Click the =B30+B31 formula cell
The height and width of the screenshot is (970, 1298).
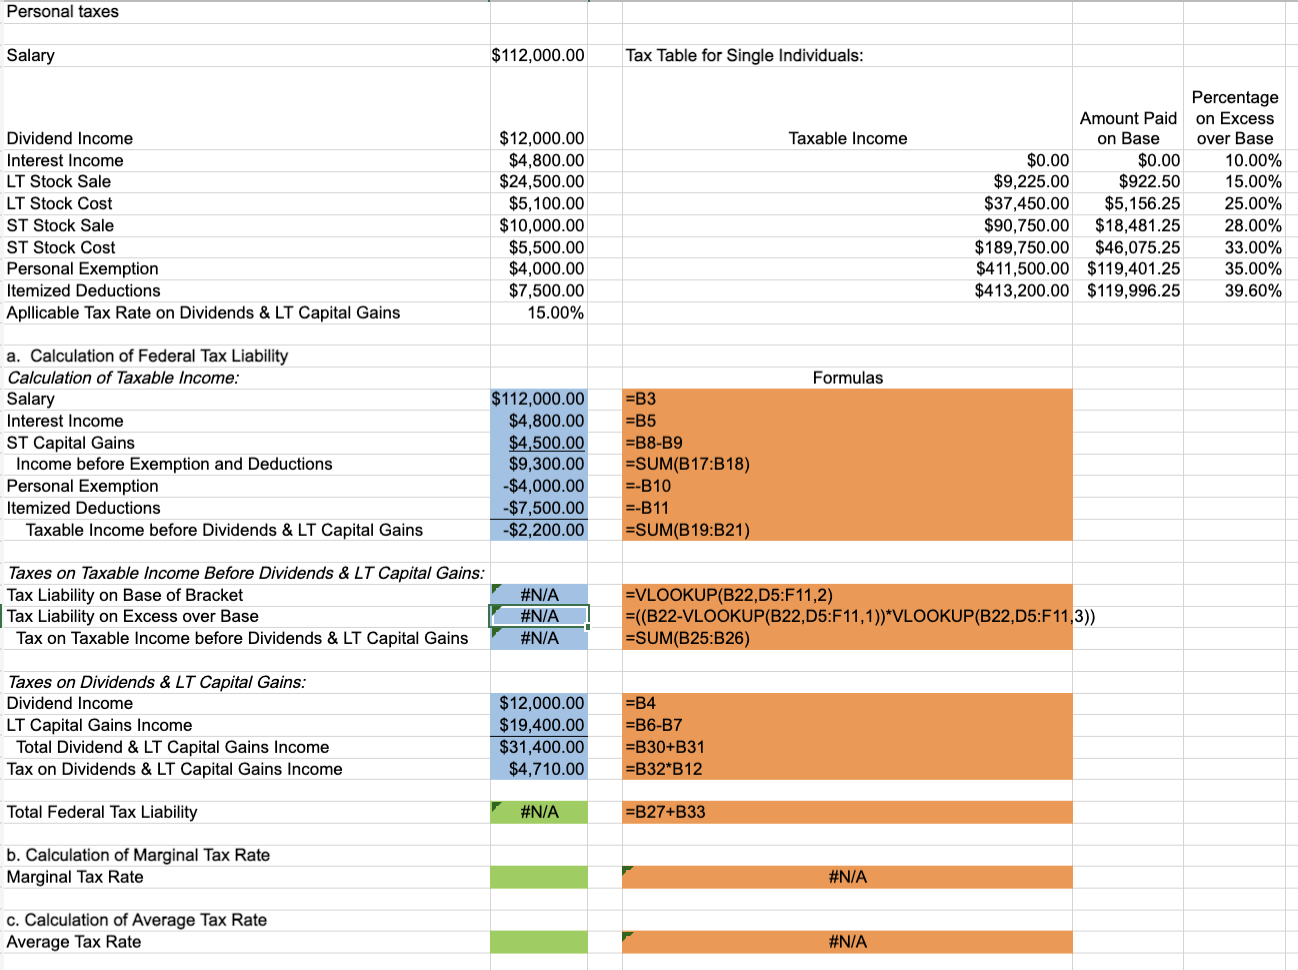click(x=847, y=747)
